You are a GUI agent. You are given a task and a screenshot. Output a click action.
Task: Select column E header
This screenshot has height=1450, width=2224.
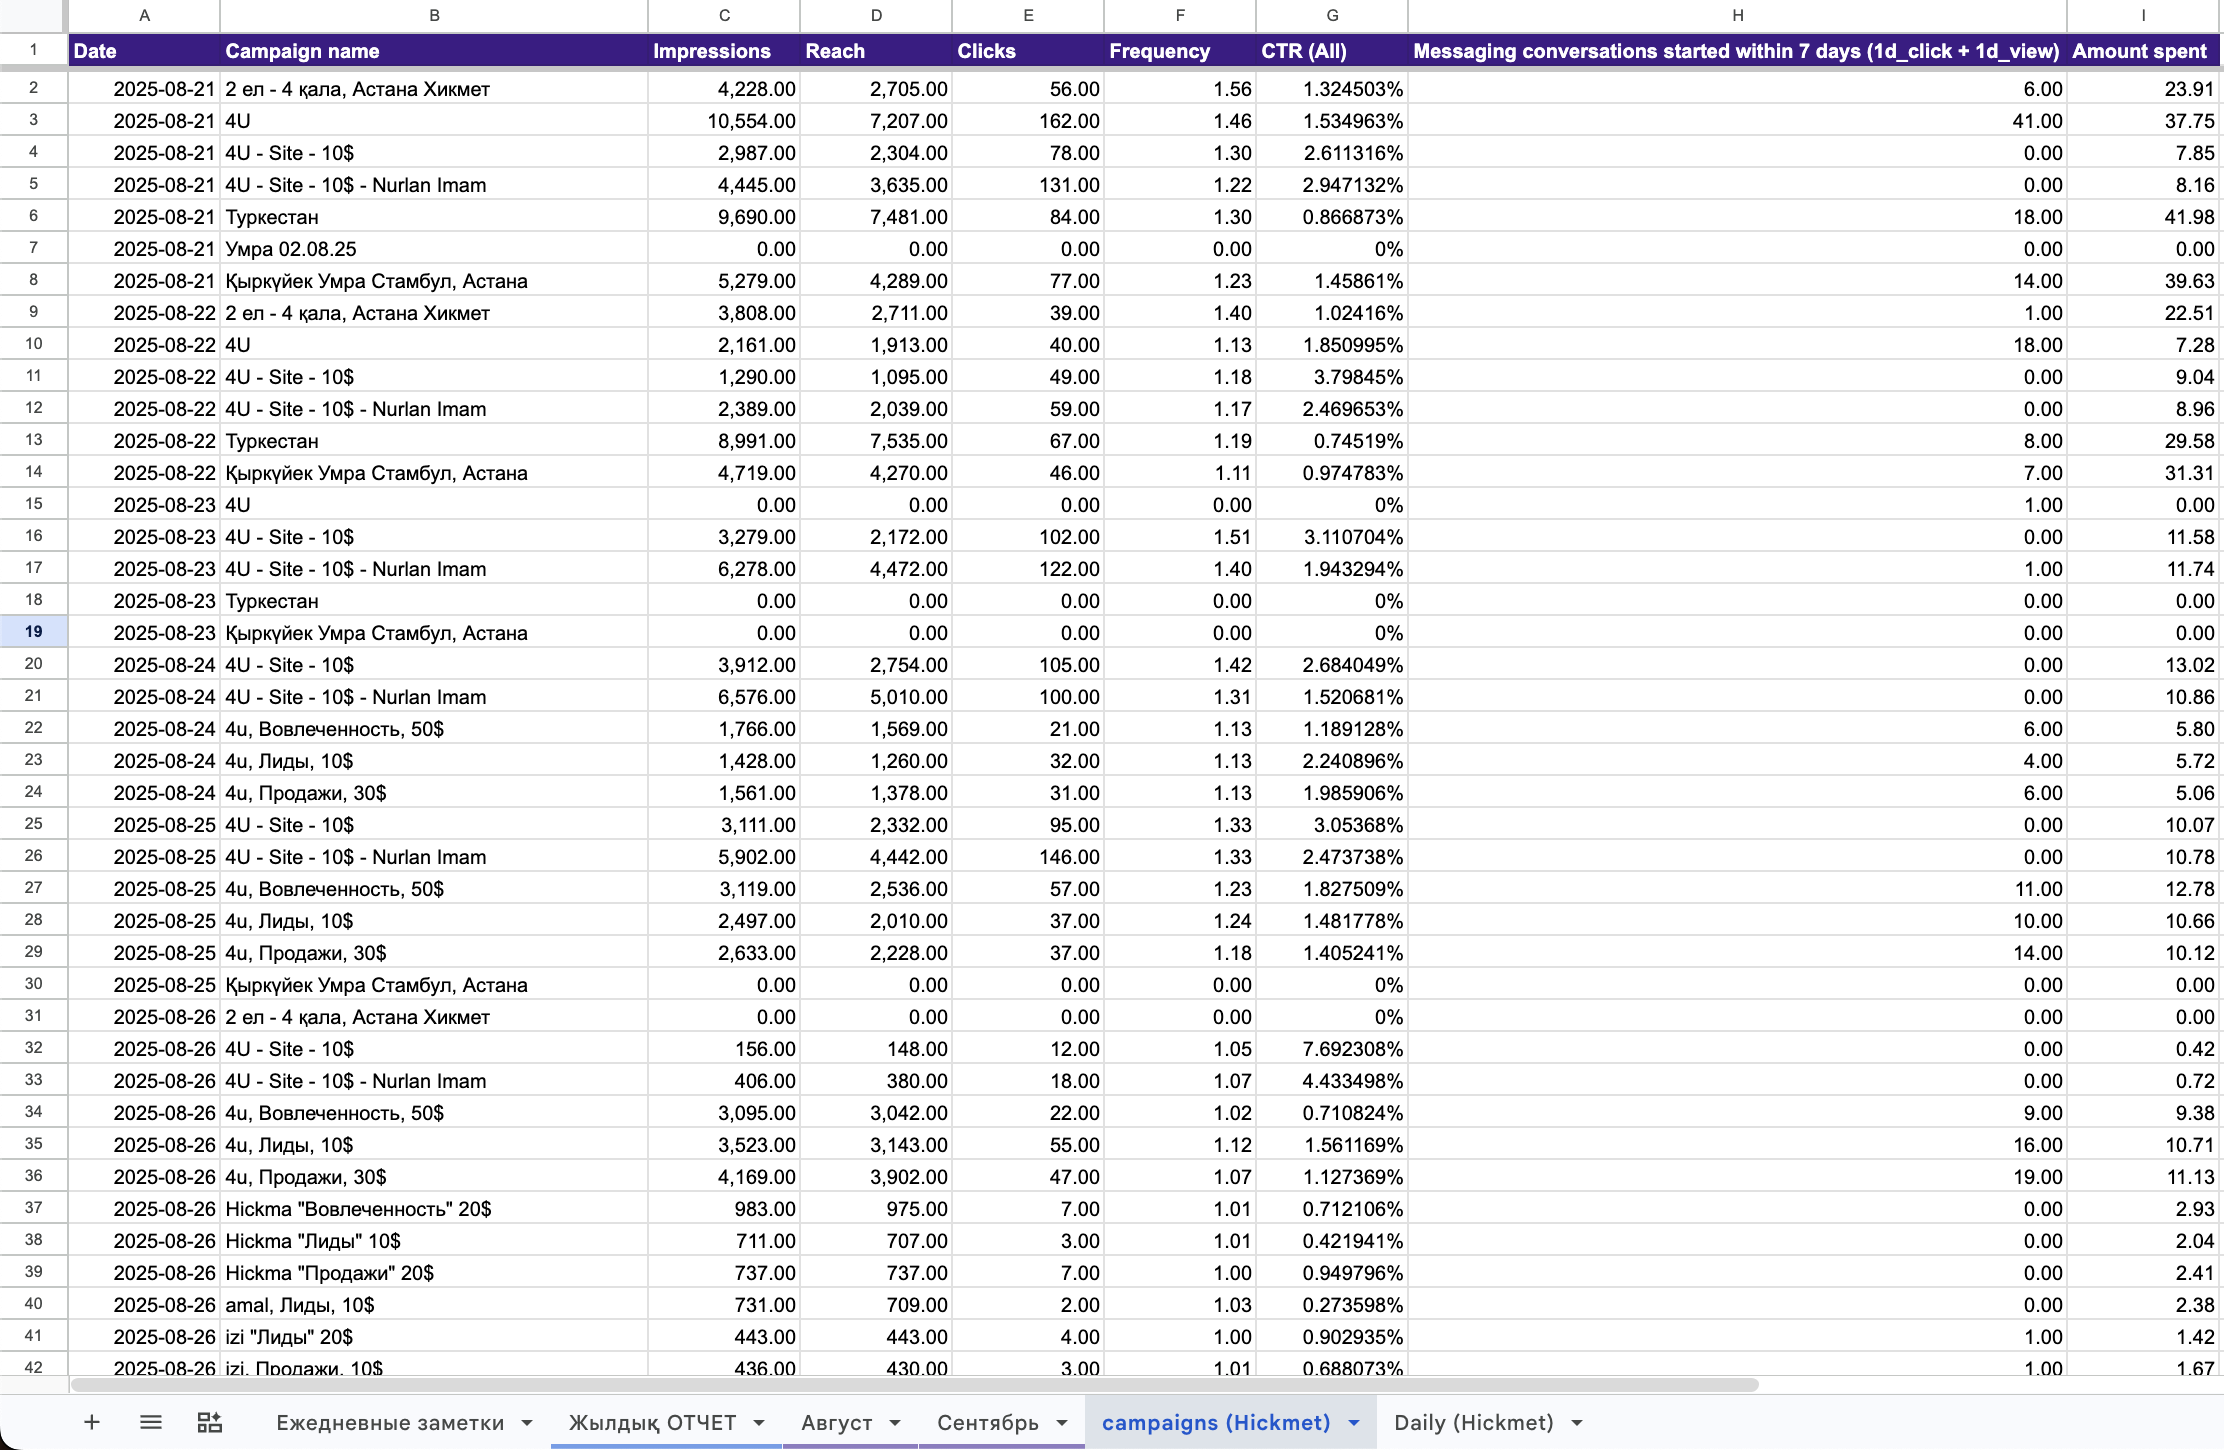pyautogui.click(x=1028, y=16)
